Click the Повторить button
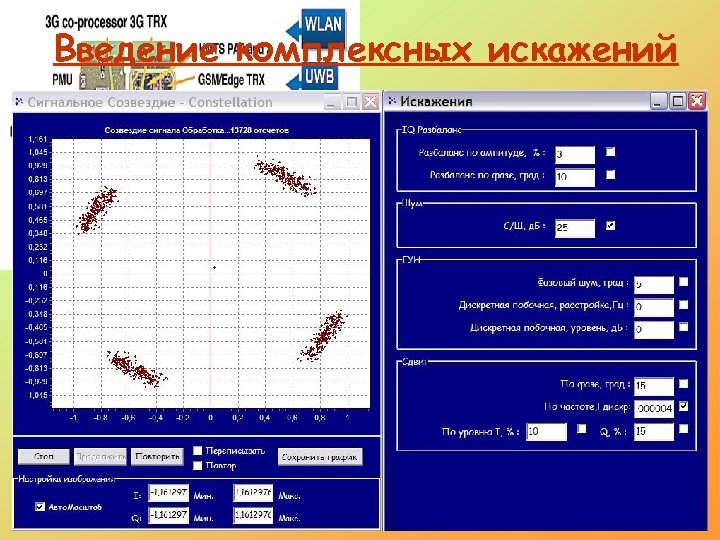Image resolution: width=720 pixels, height=540 pixels. click(157, 457)
